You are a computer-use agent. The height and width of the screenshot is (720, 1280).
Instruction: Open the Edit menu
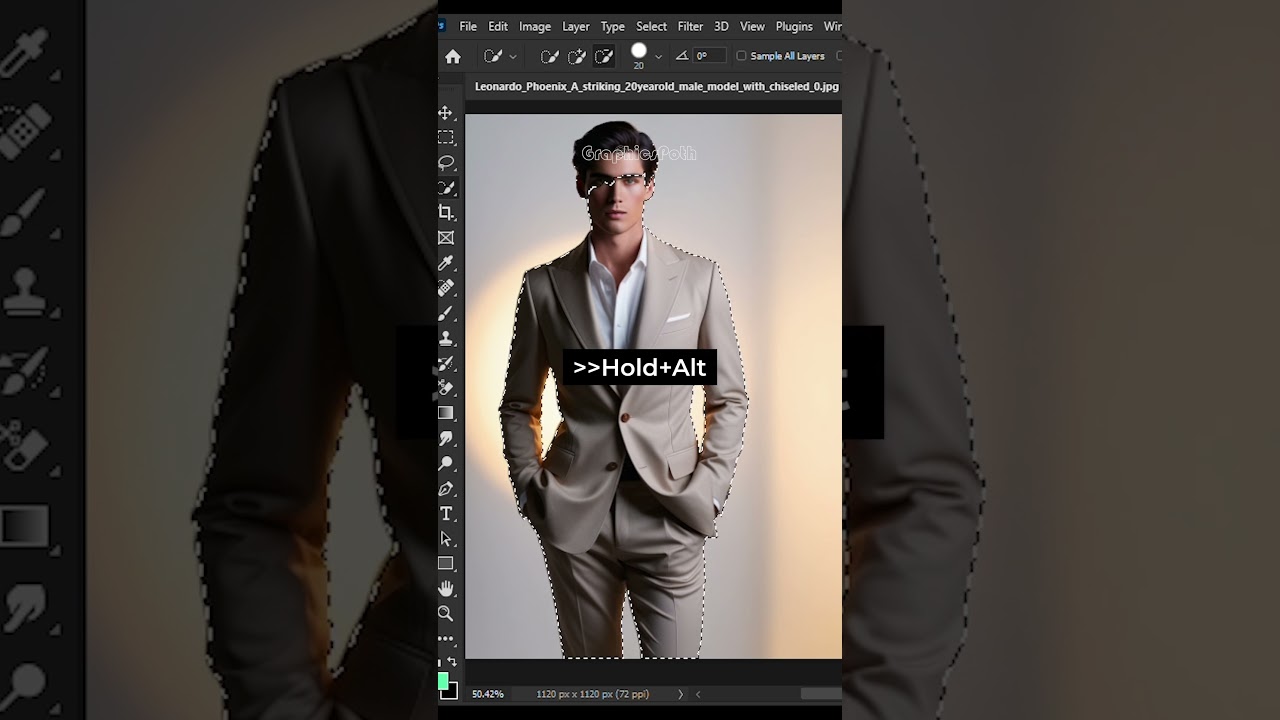pyautogui.click(x=498, y=27)
